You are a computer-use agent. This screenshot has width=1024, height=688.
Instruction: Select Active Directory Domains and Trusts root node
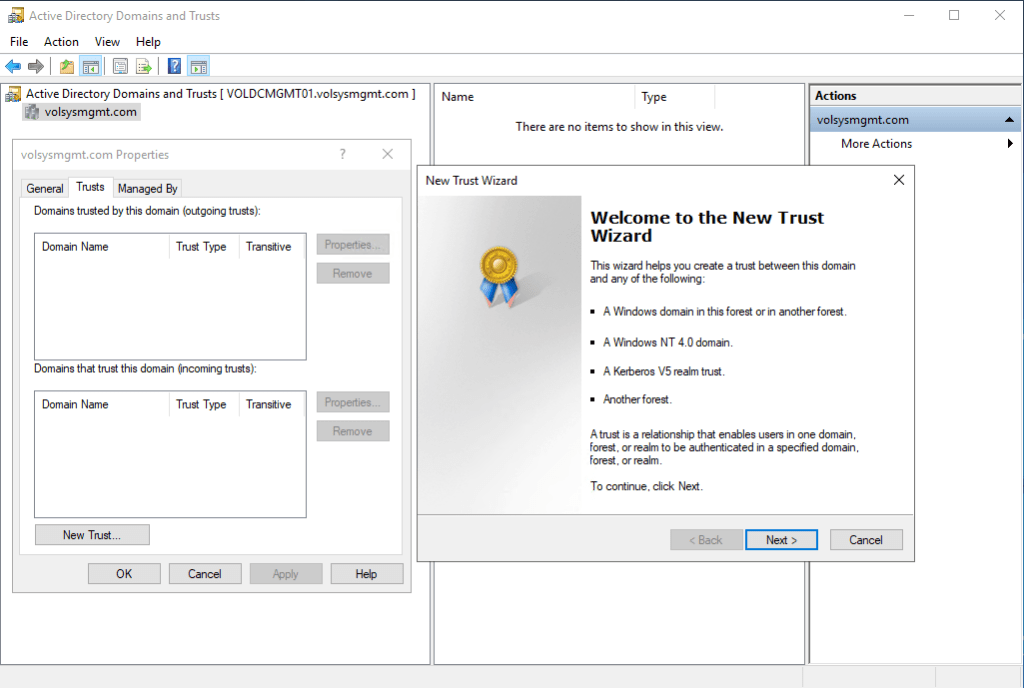pos(120,94)
